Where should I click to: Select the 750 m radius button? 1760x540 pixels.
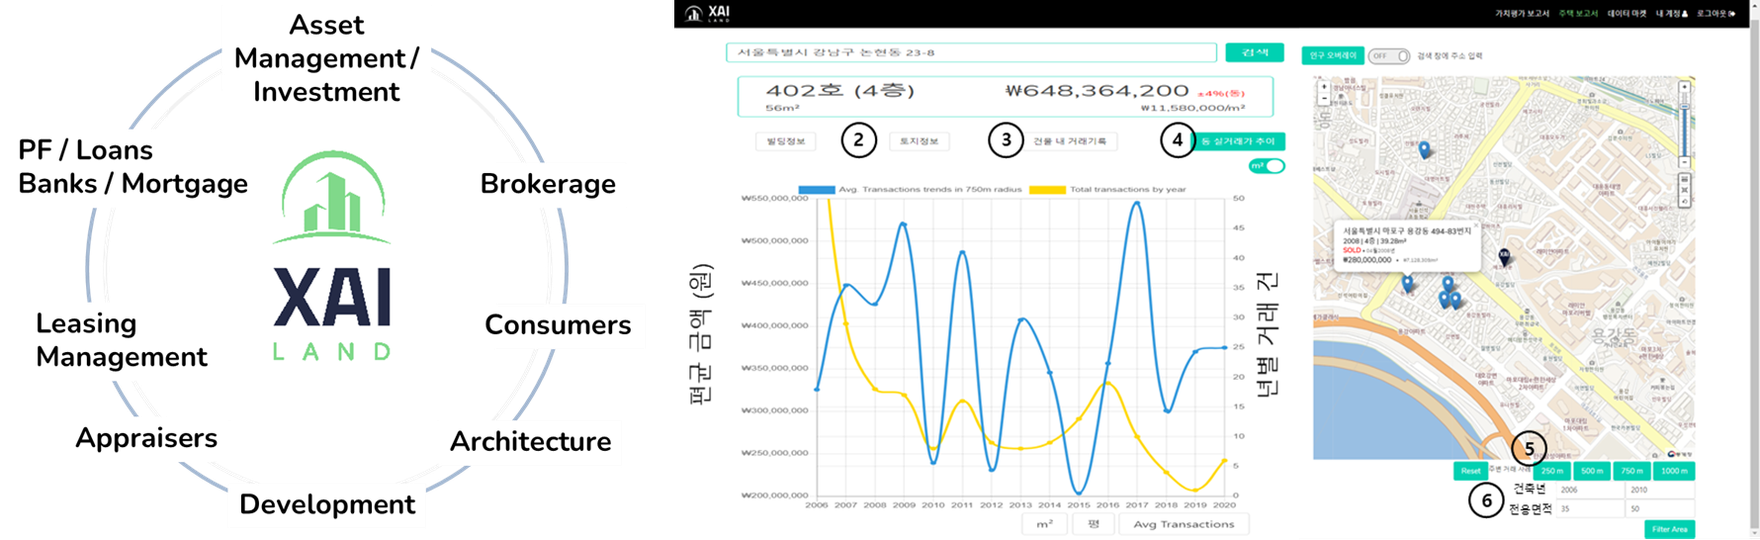point(1632,471)
